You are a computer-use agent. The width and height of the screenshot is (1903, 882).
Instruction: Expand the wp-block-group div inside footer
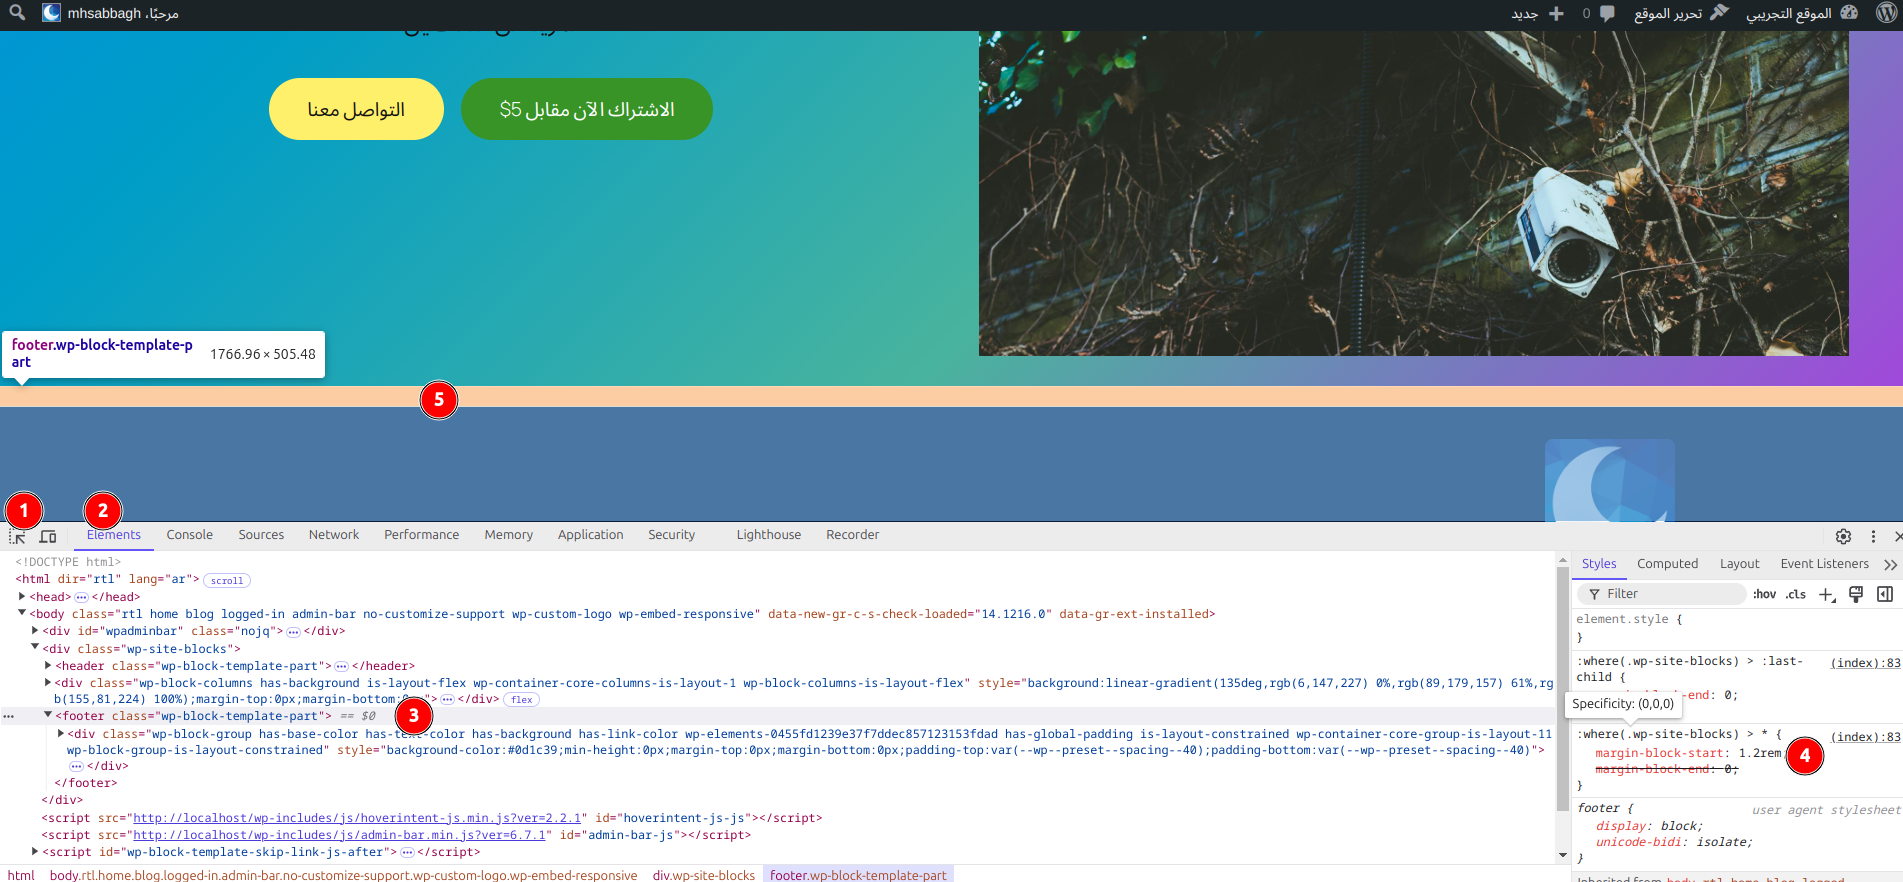[61, 734]
